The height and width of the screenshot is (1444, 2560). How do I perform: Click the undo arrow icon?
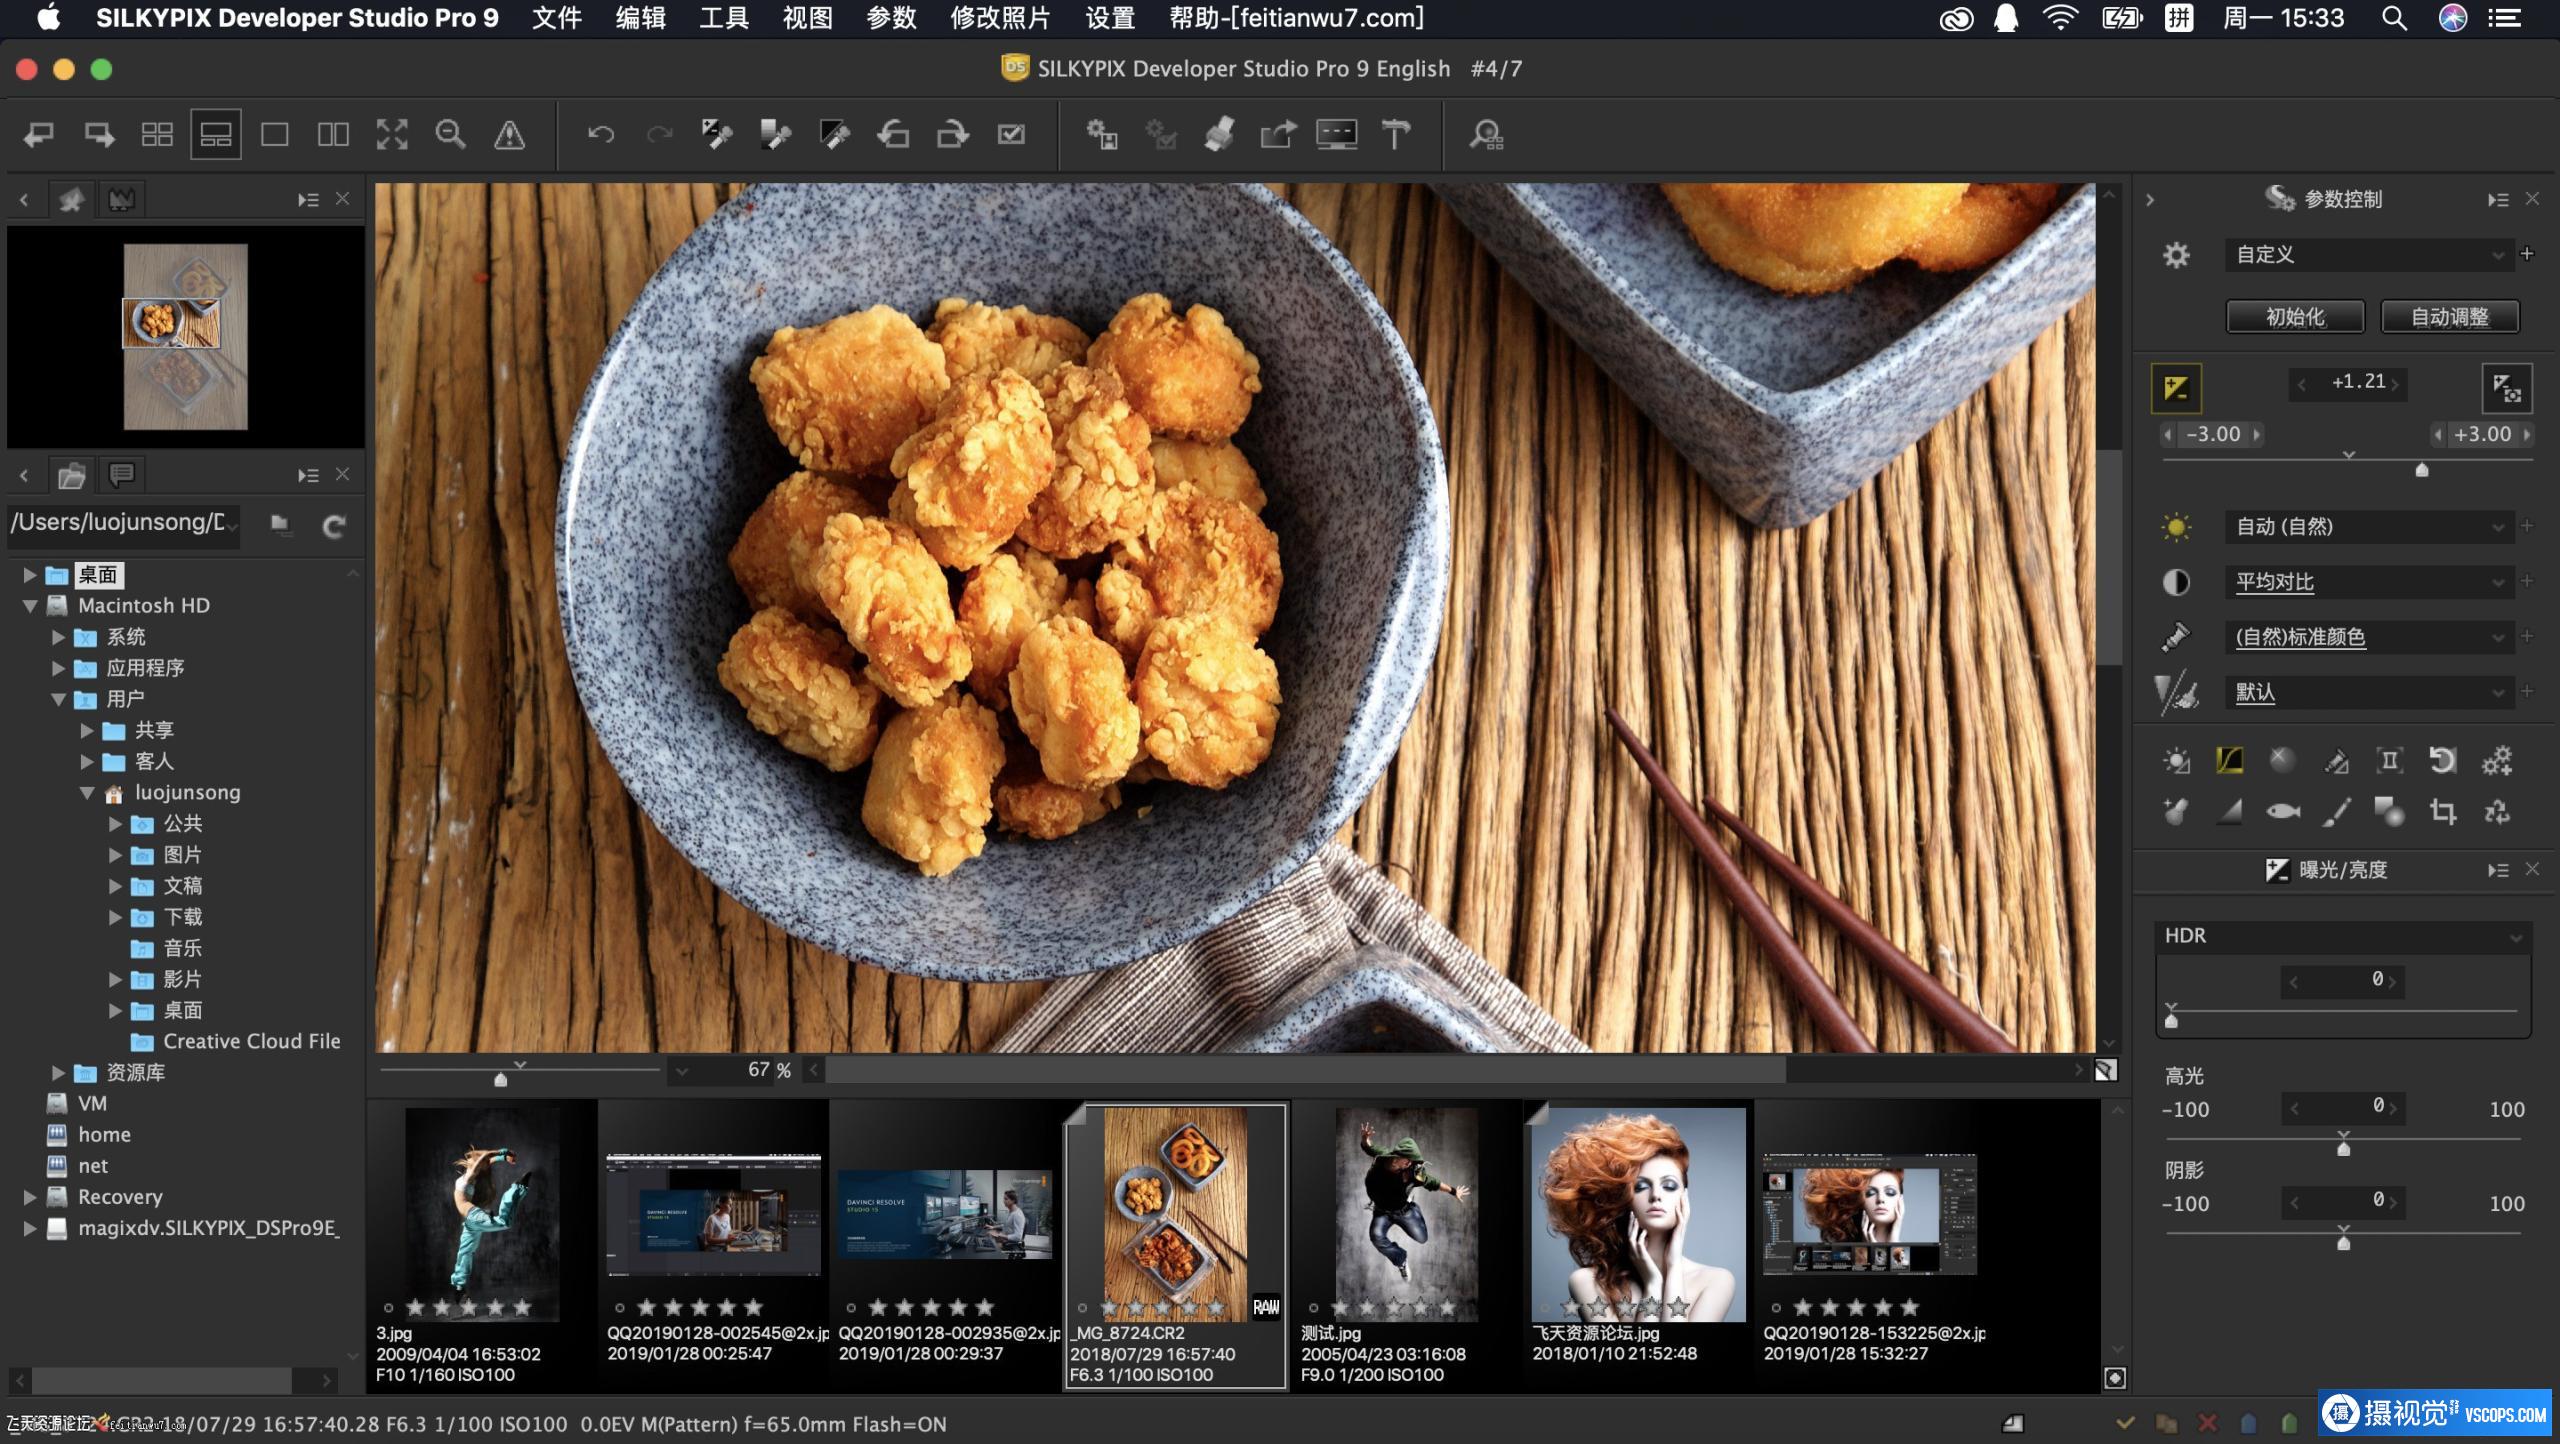pyautogui.click(x=600, y=134)
